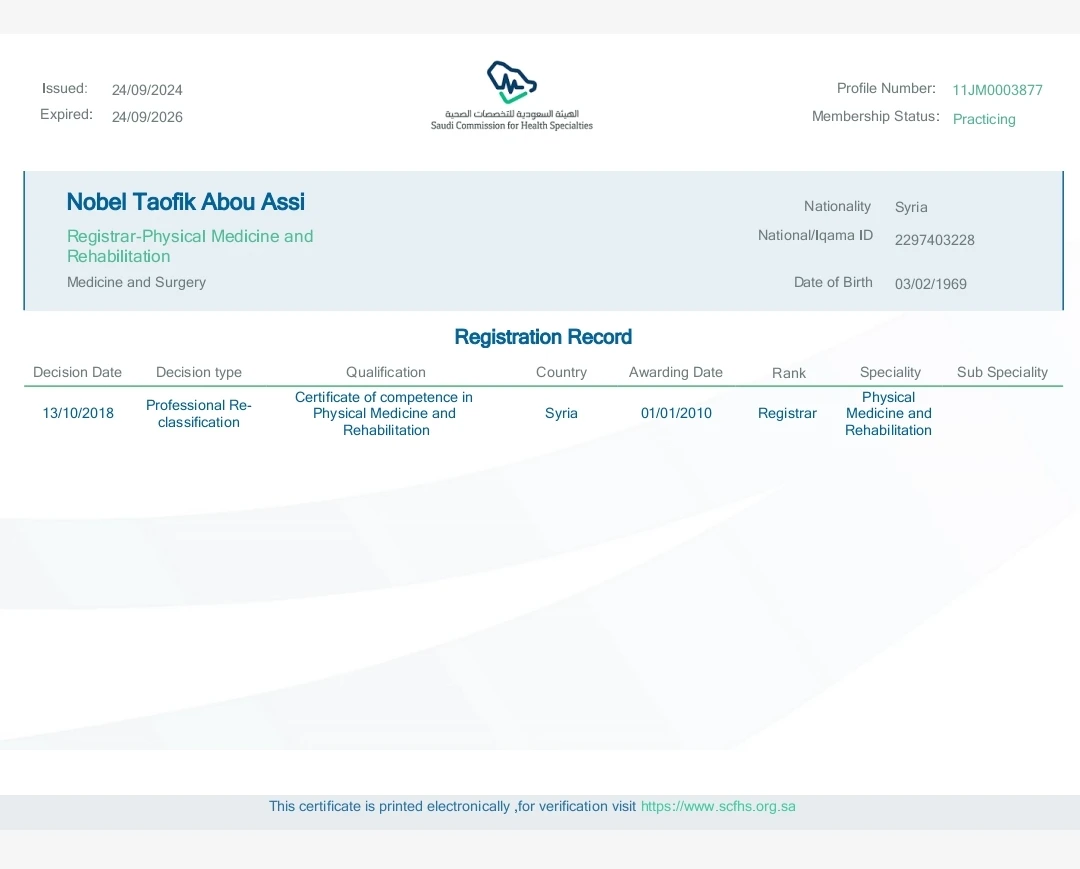This screenshot has width=1080, height=869.
Task: Click the Registration Record heading
Action: [543, 337]
